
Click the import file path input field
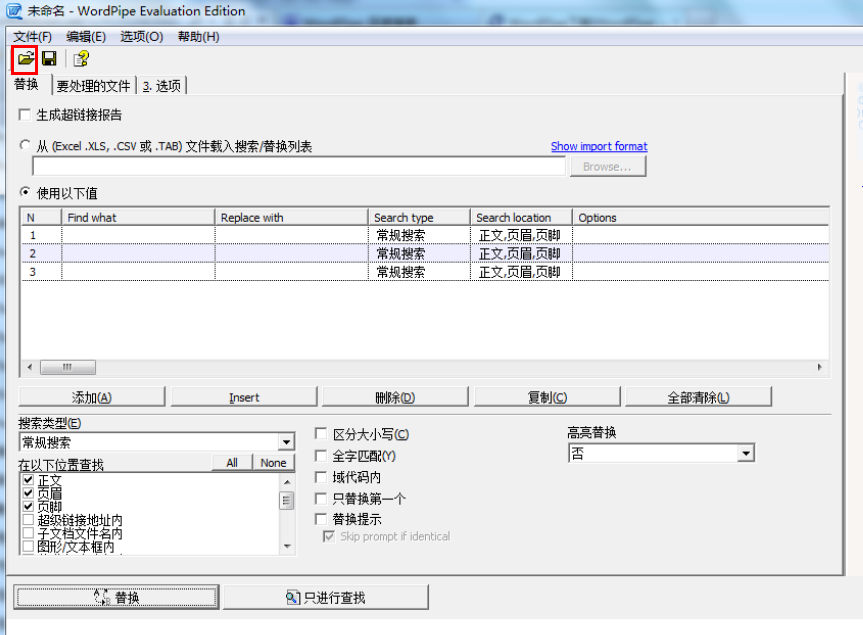[x=299, y=167]
